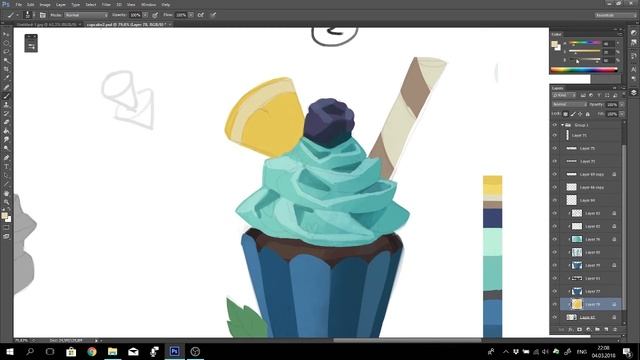Select the Pen tool
The image size is (640, 360).
point(6,158)
